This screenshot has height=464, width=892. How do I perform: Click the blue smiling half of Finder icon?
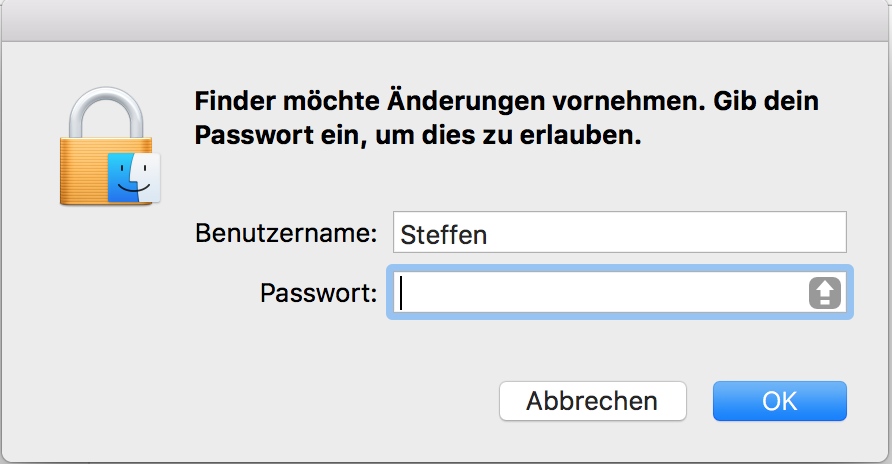tap(122, 177)
